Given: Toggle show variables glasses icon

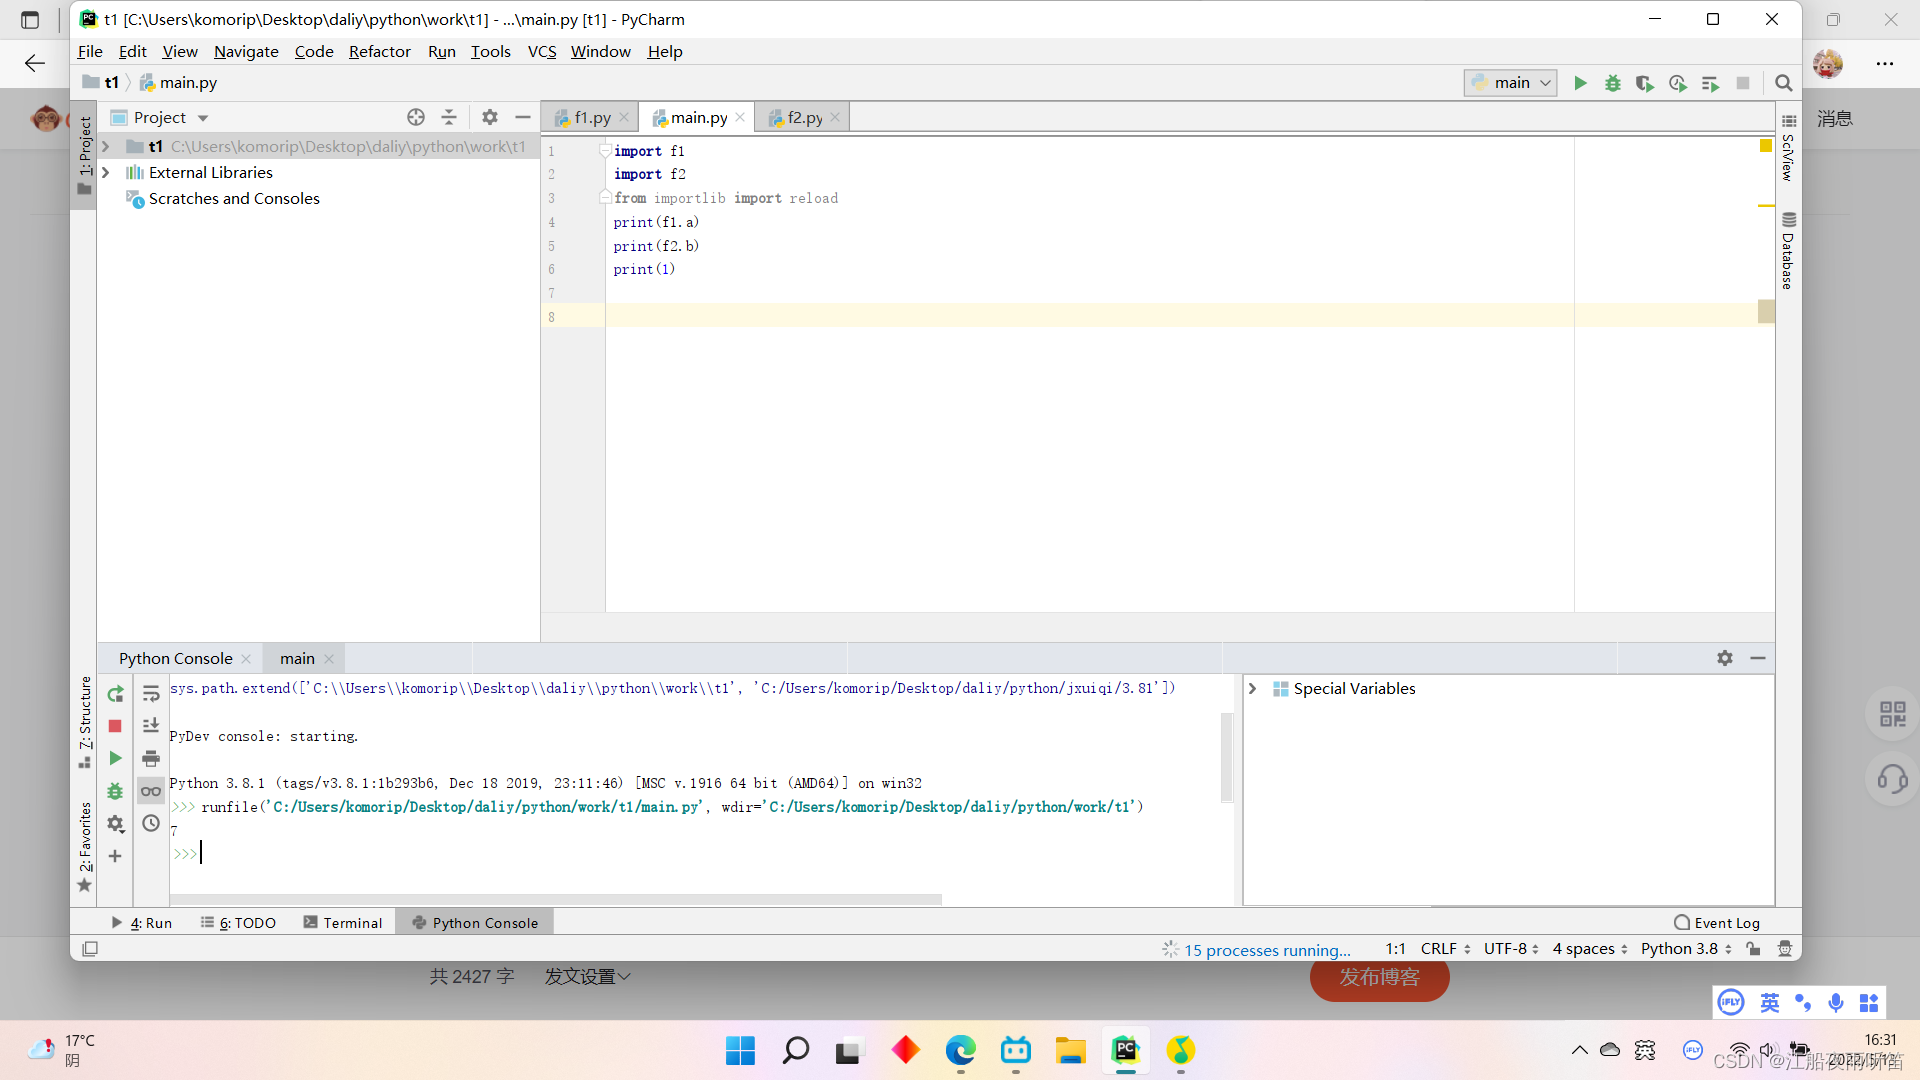Looking at the screenshot, I should pyautogui.click(x=151, y=791).
